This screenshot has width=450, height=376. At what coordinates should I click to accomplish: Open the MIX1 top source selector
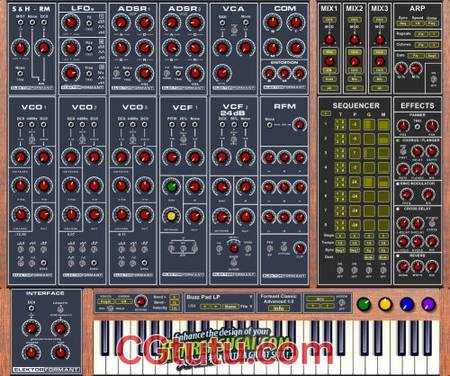[x=329, y=20]
